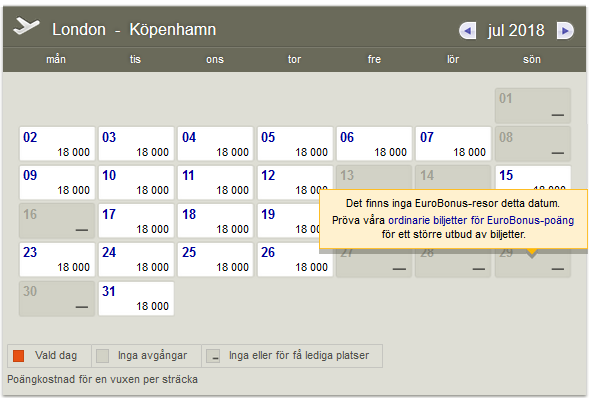
Task: Click the dash legend icon for lediga platser
Action: click(x=213, y=356)
